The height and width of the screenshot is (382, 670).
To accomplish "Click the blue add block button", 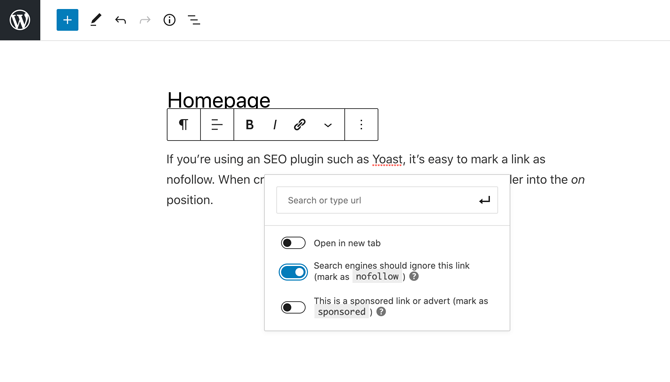I will tap(67, 20).
